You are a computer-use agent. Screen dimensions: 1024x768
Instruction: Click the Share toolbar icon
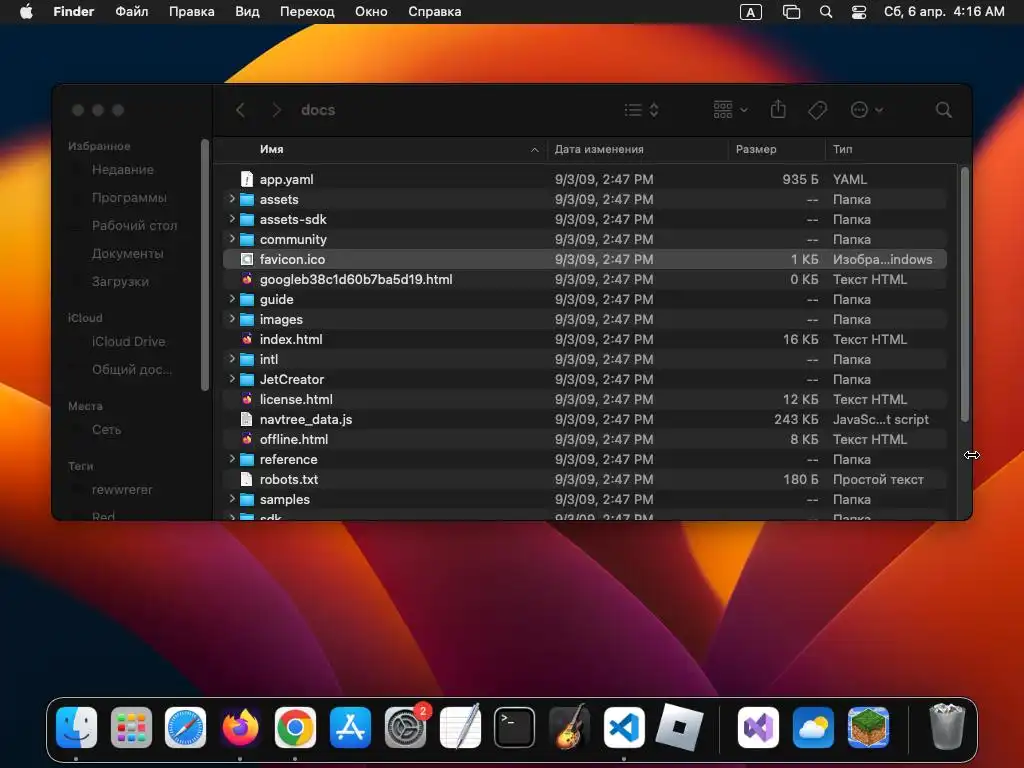pyautogui.click(x=778, y=109)
